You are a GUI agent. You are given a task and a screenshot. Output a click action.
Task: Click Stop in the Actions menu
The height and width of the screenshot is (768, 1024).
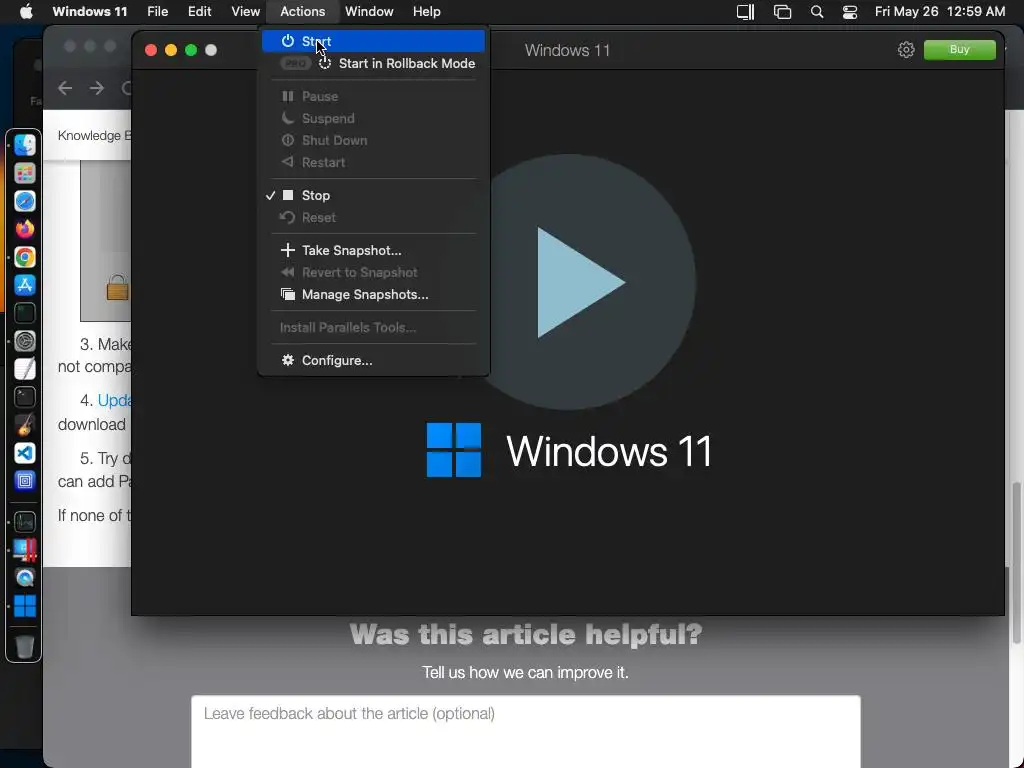[373, 195]
